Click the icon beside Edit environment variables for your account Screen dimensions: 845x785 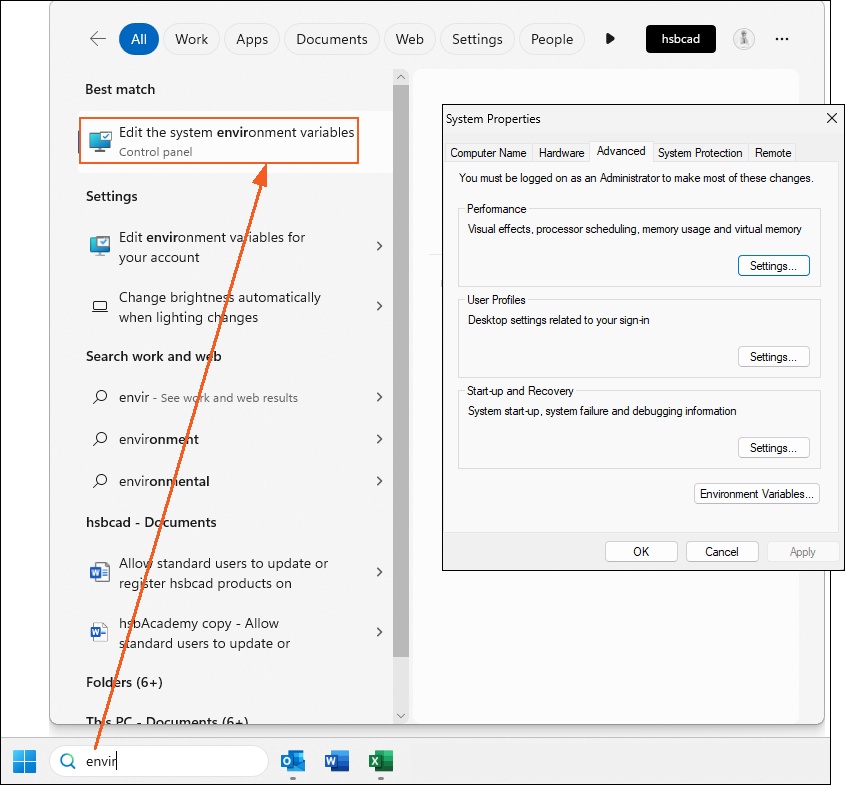tap(100, 246)
